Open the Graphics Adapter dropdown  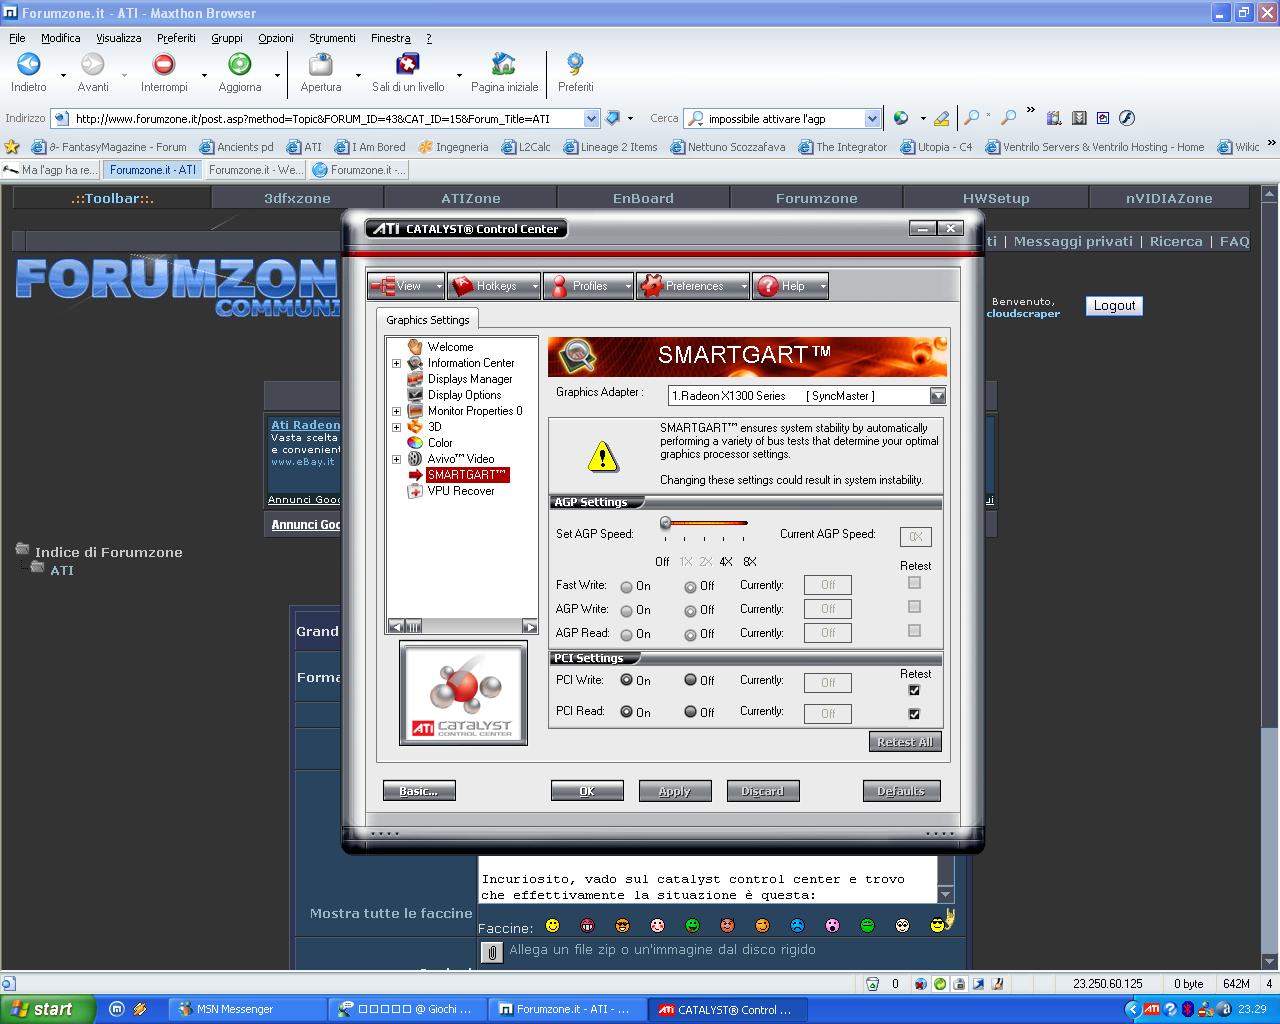pyautogui.click(x=937, y=396)
